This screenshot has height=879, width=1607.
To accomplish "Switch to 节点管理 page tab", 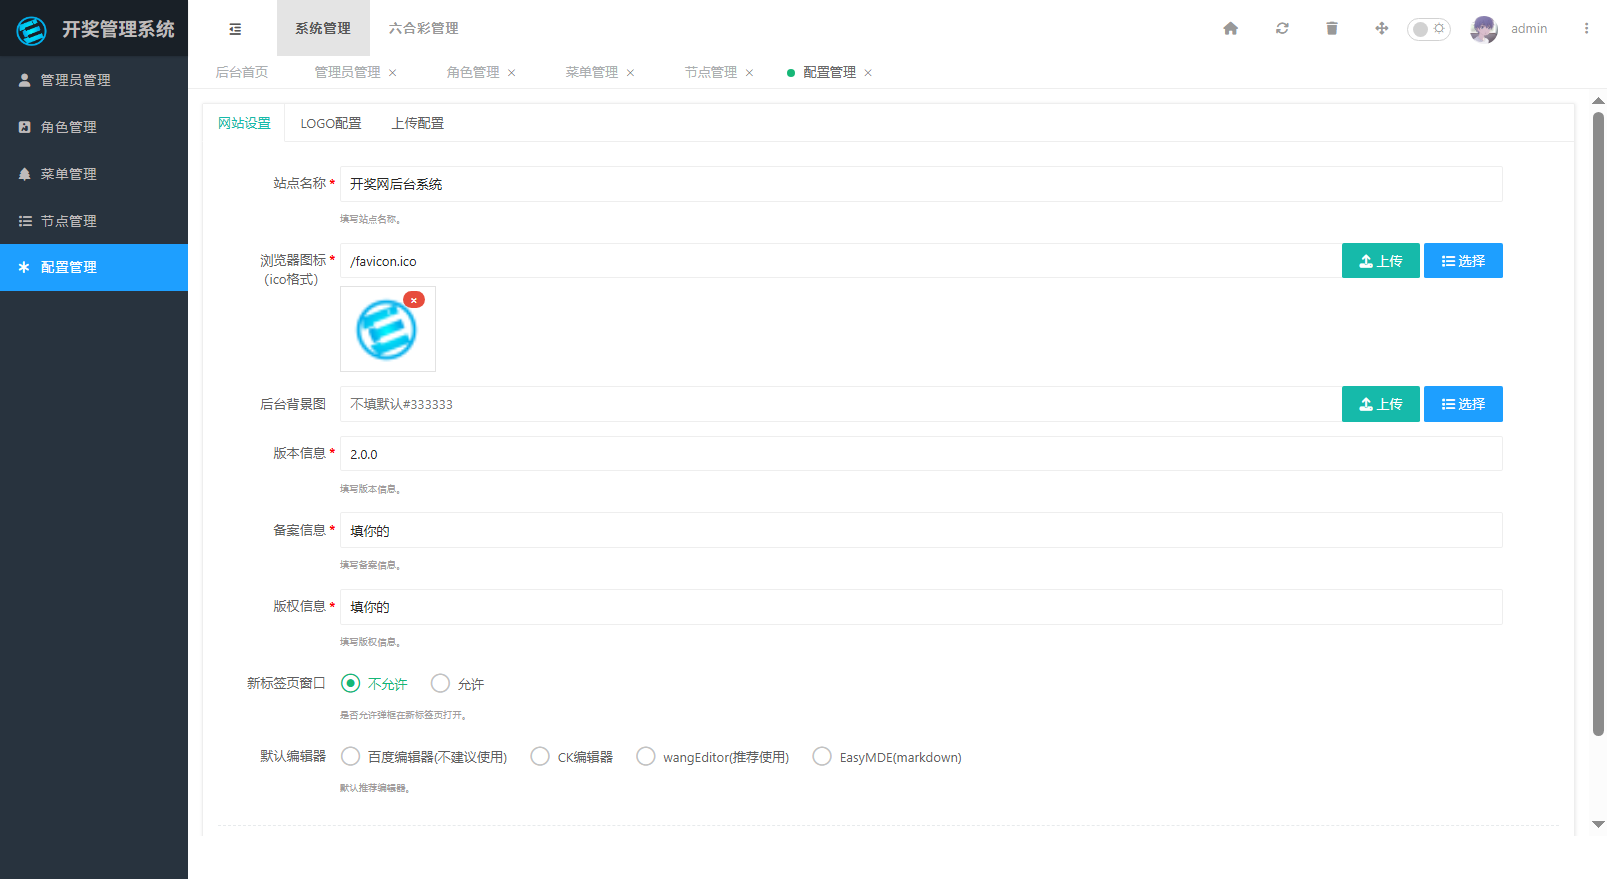I will [711, 72].
